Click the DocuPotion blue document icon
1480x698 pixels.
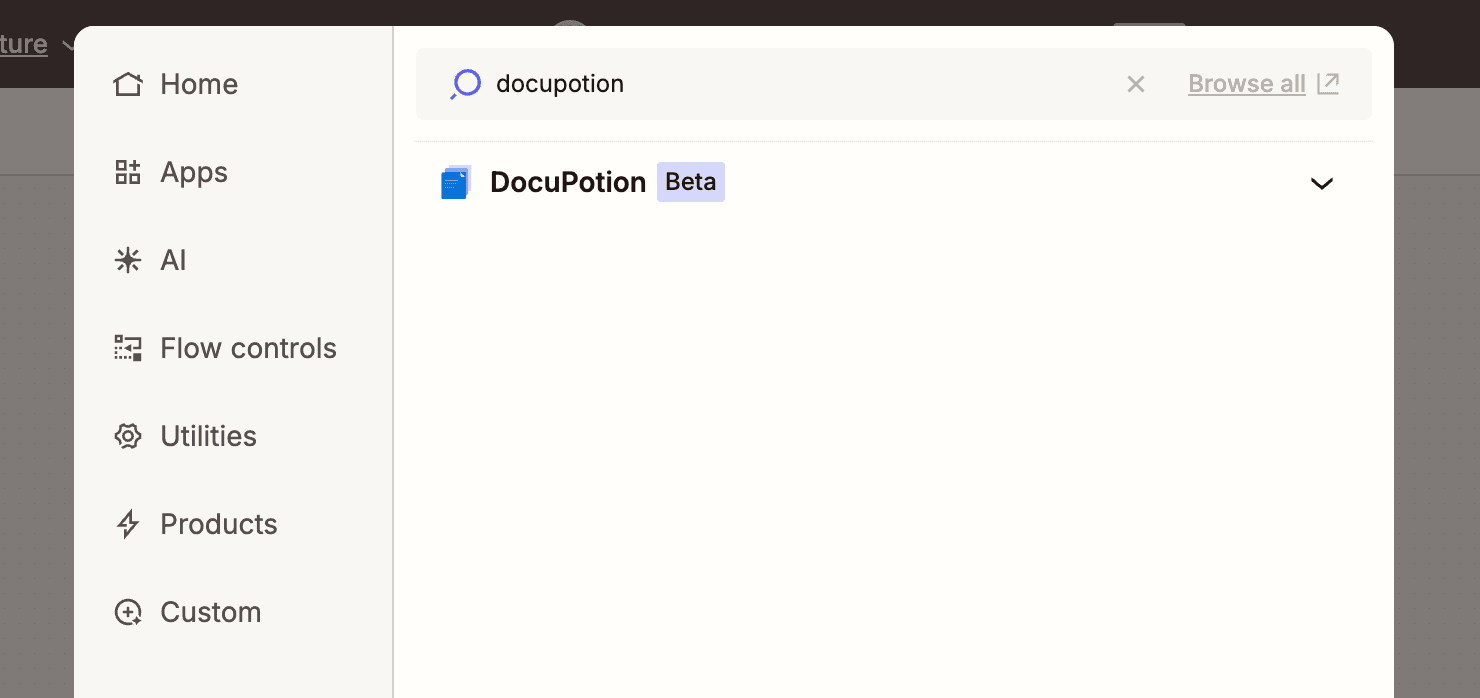pyautogui.click(x=456, y=182)
